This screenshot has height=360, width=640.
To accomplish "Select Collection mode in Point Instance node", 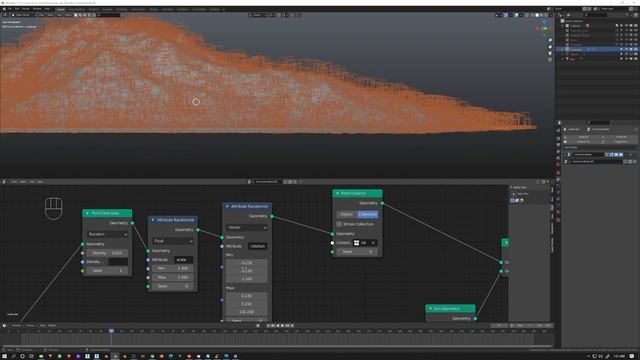I will [x=367, y=214].
